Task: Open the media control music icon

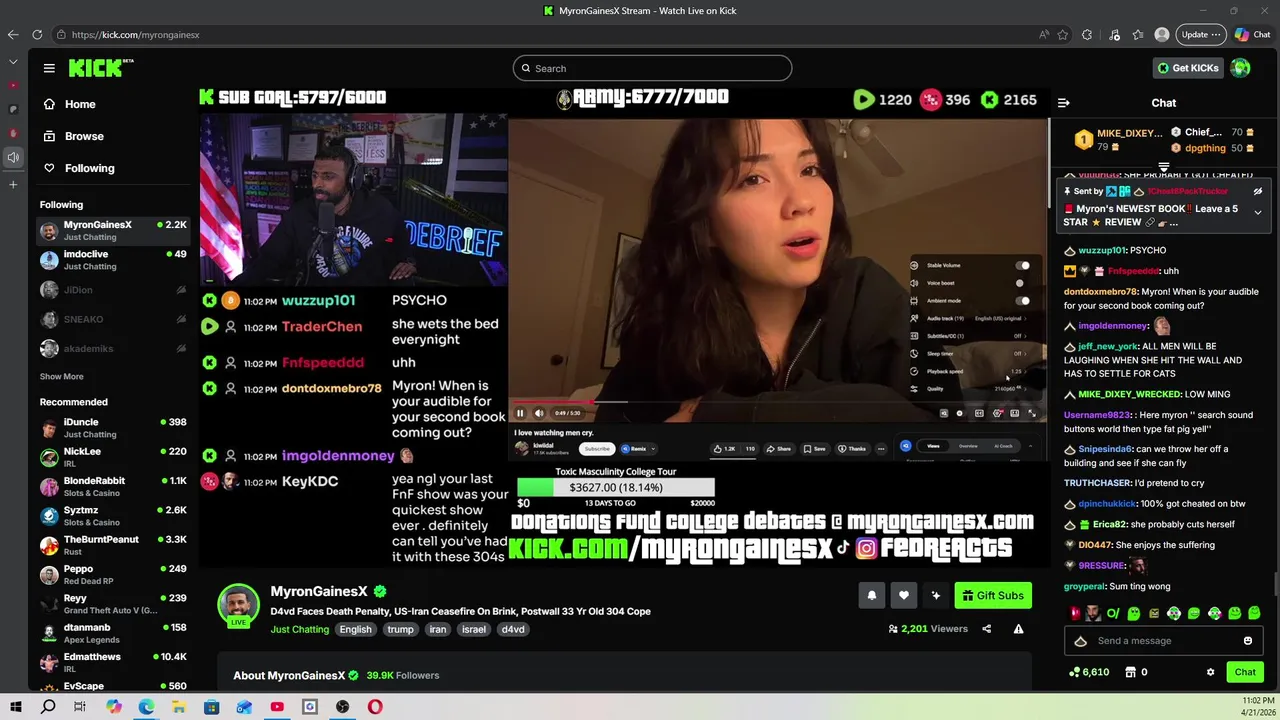Action: tap(1114, 34)
